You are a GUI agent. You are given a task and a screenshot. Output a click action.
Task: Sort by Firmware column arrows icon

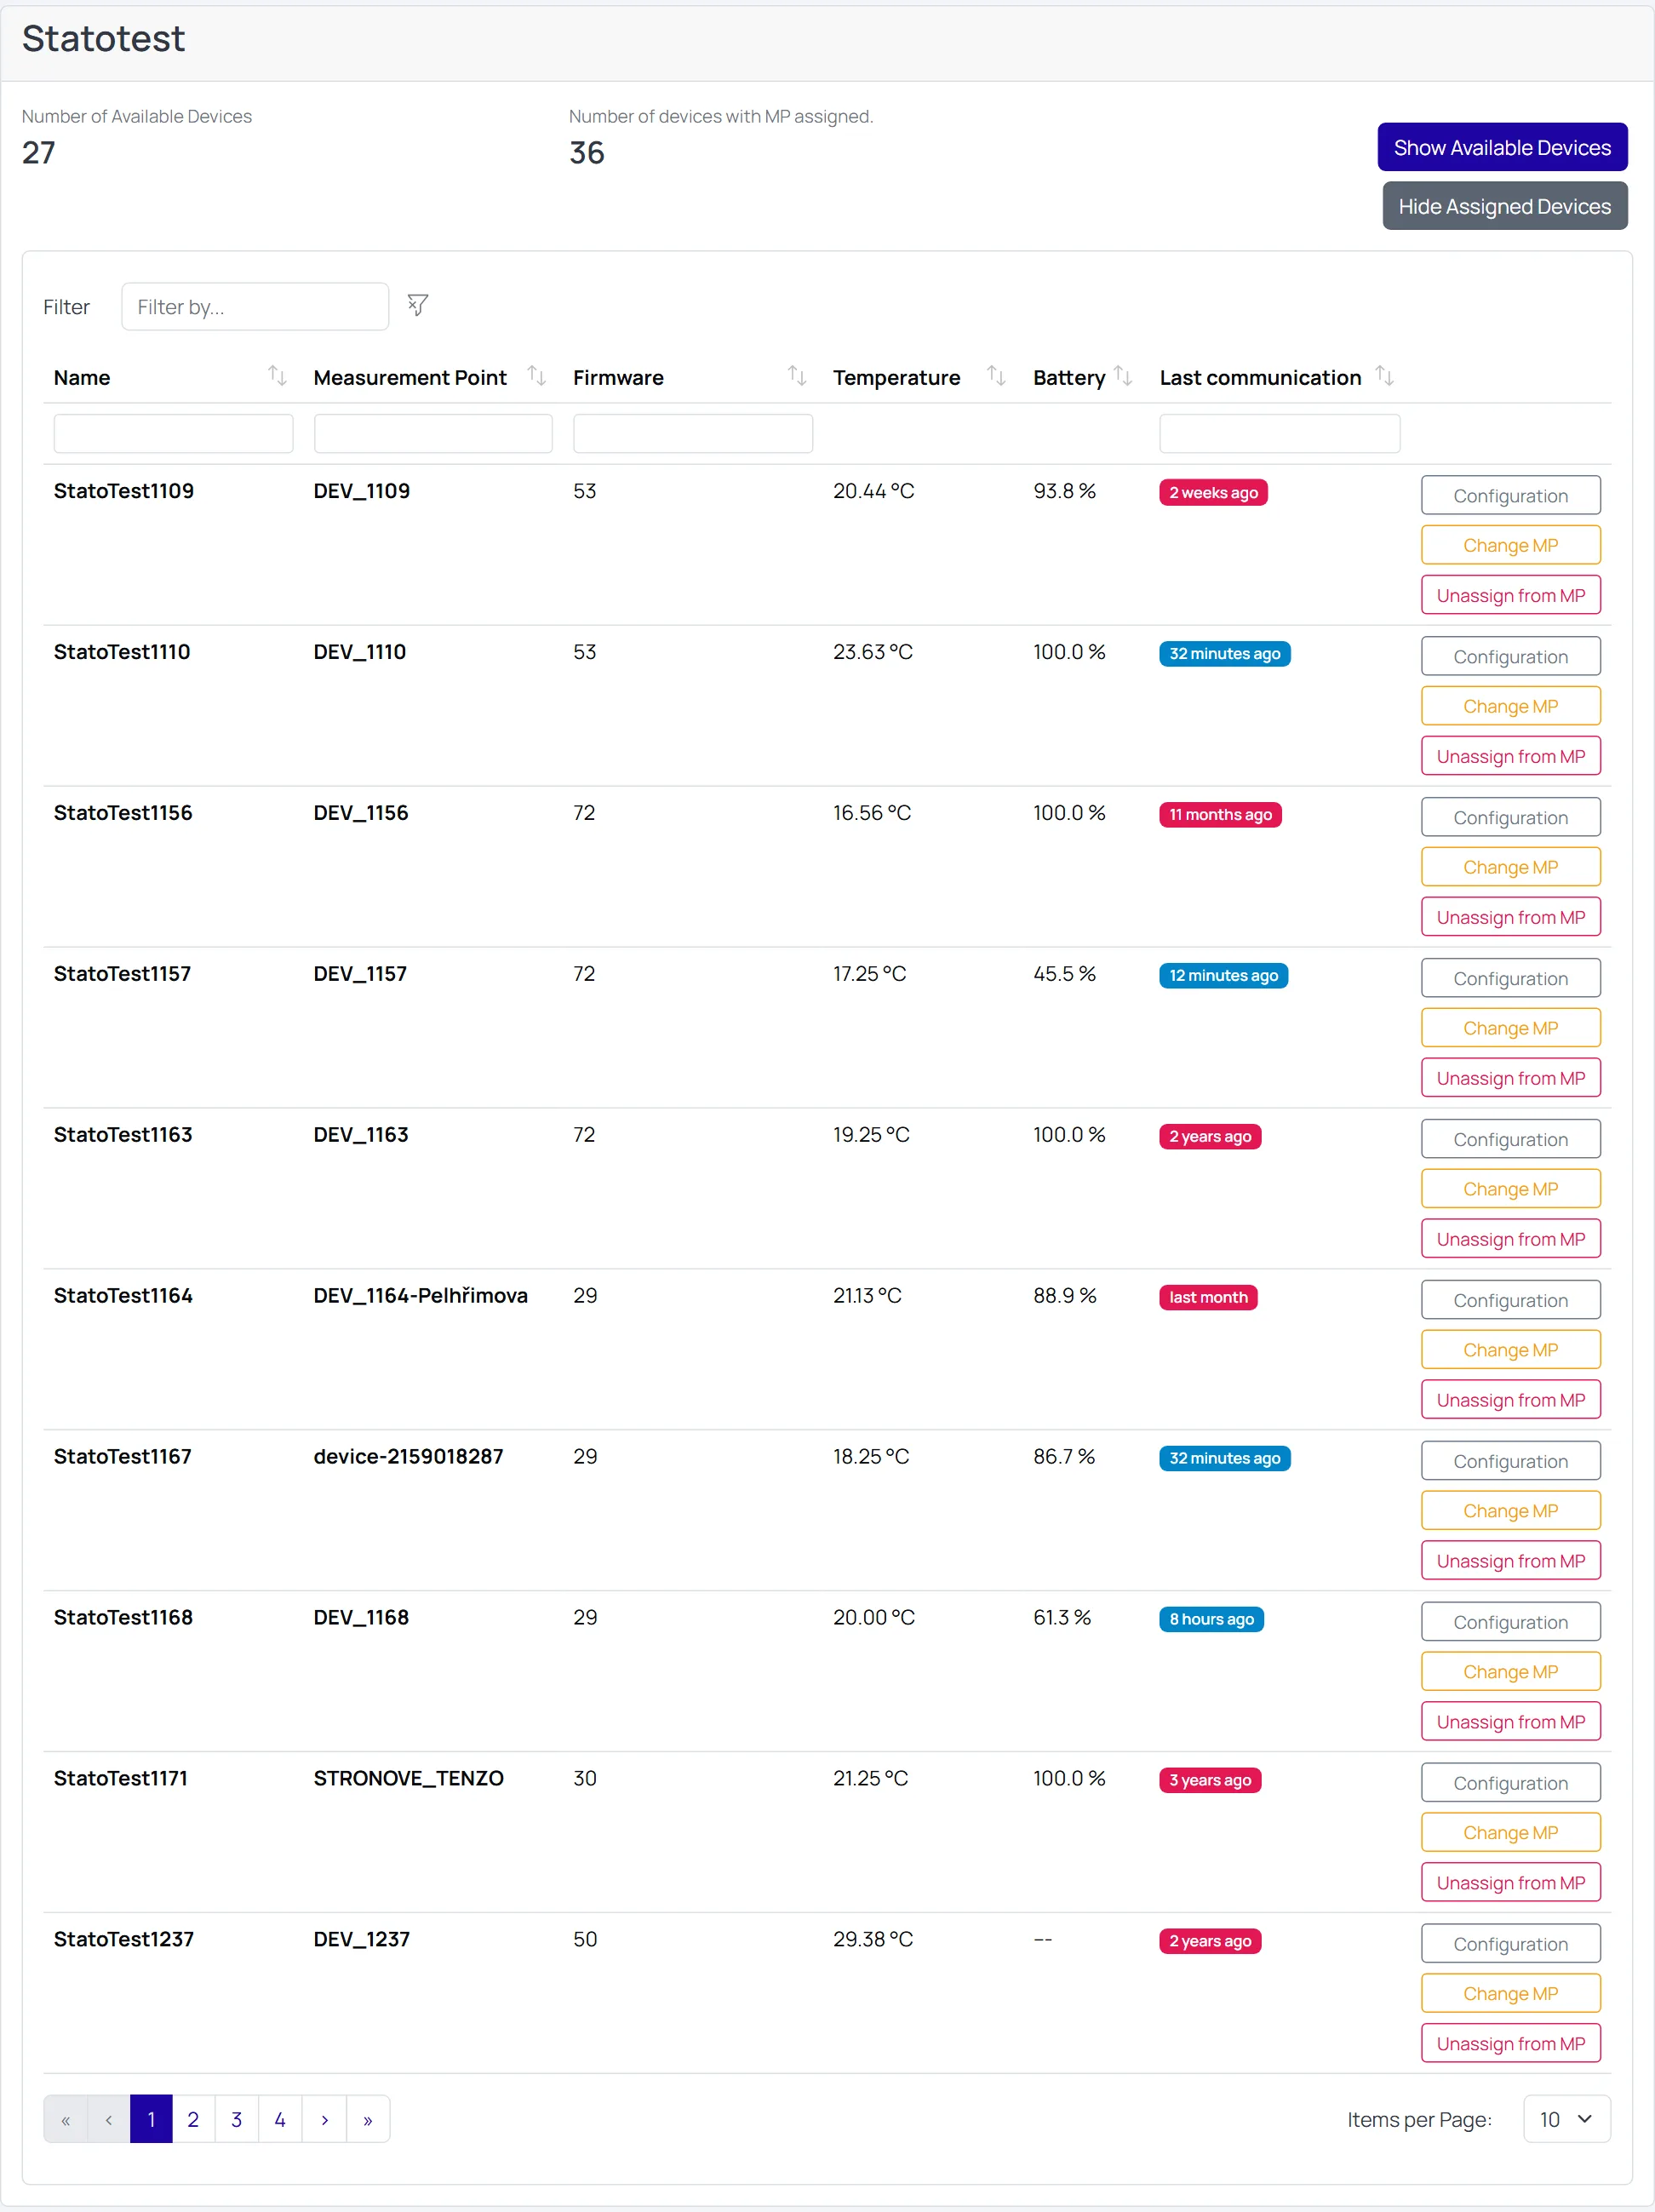(797, 376)
